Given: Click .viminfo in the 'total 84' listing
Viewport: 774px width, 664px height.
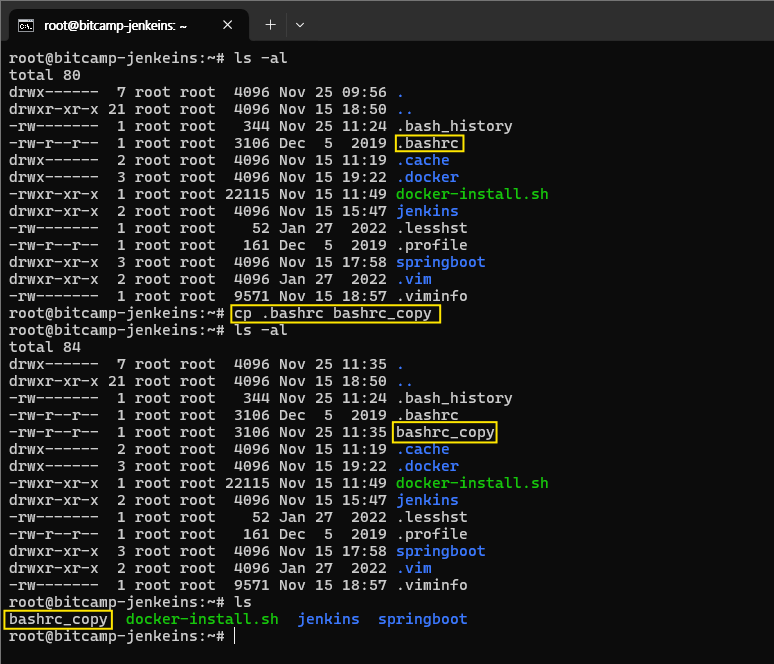Looking at the screenshot, I should (x=432, y=585).
